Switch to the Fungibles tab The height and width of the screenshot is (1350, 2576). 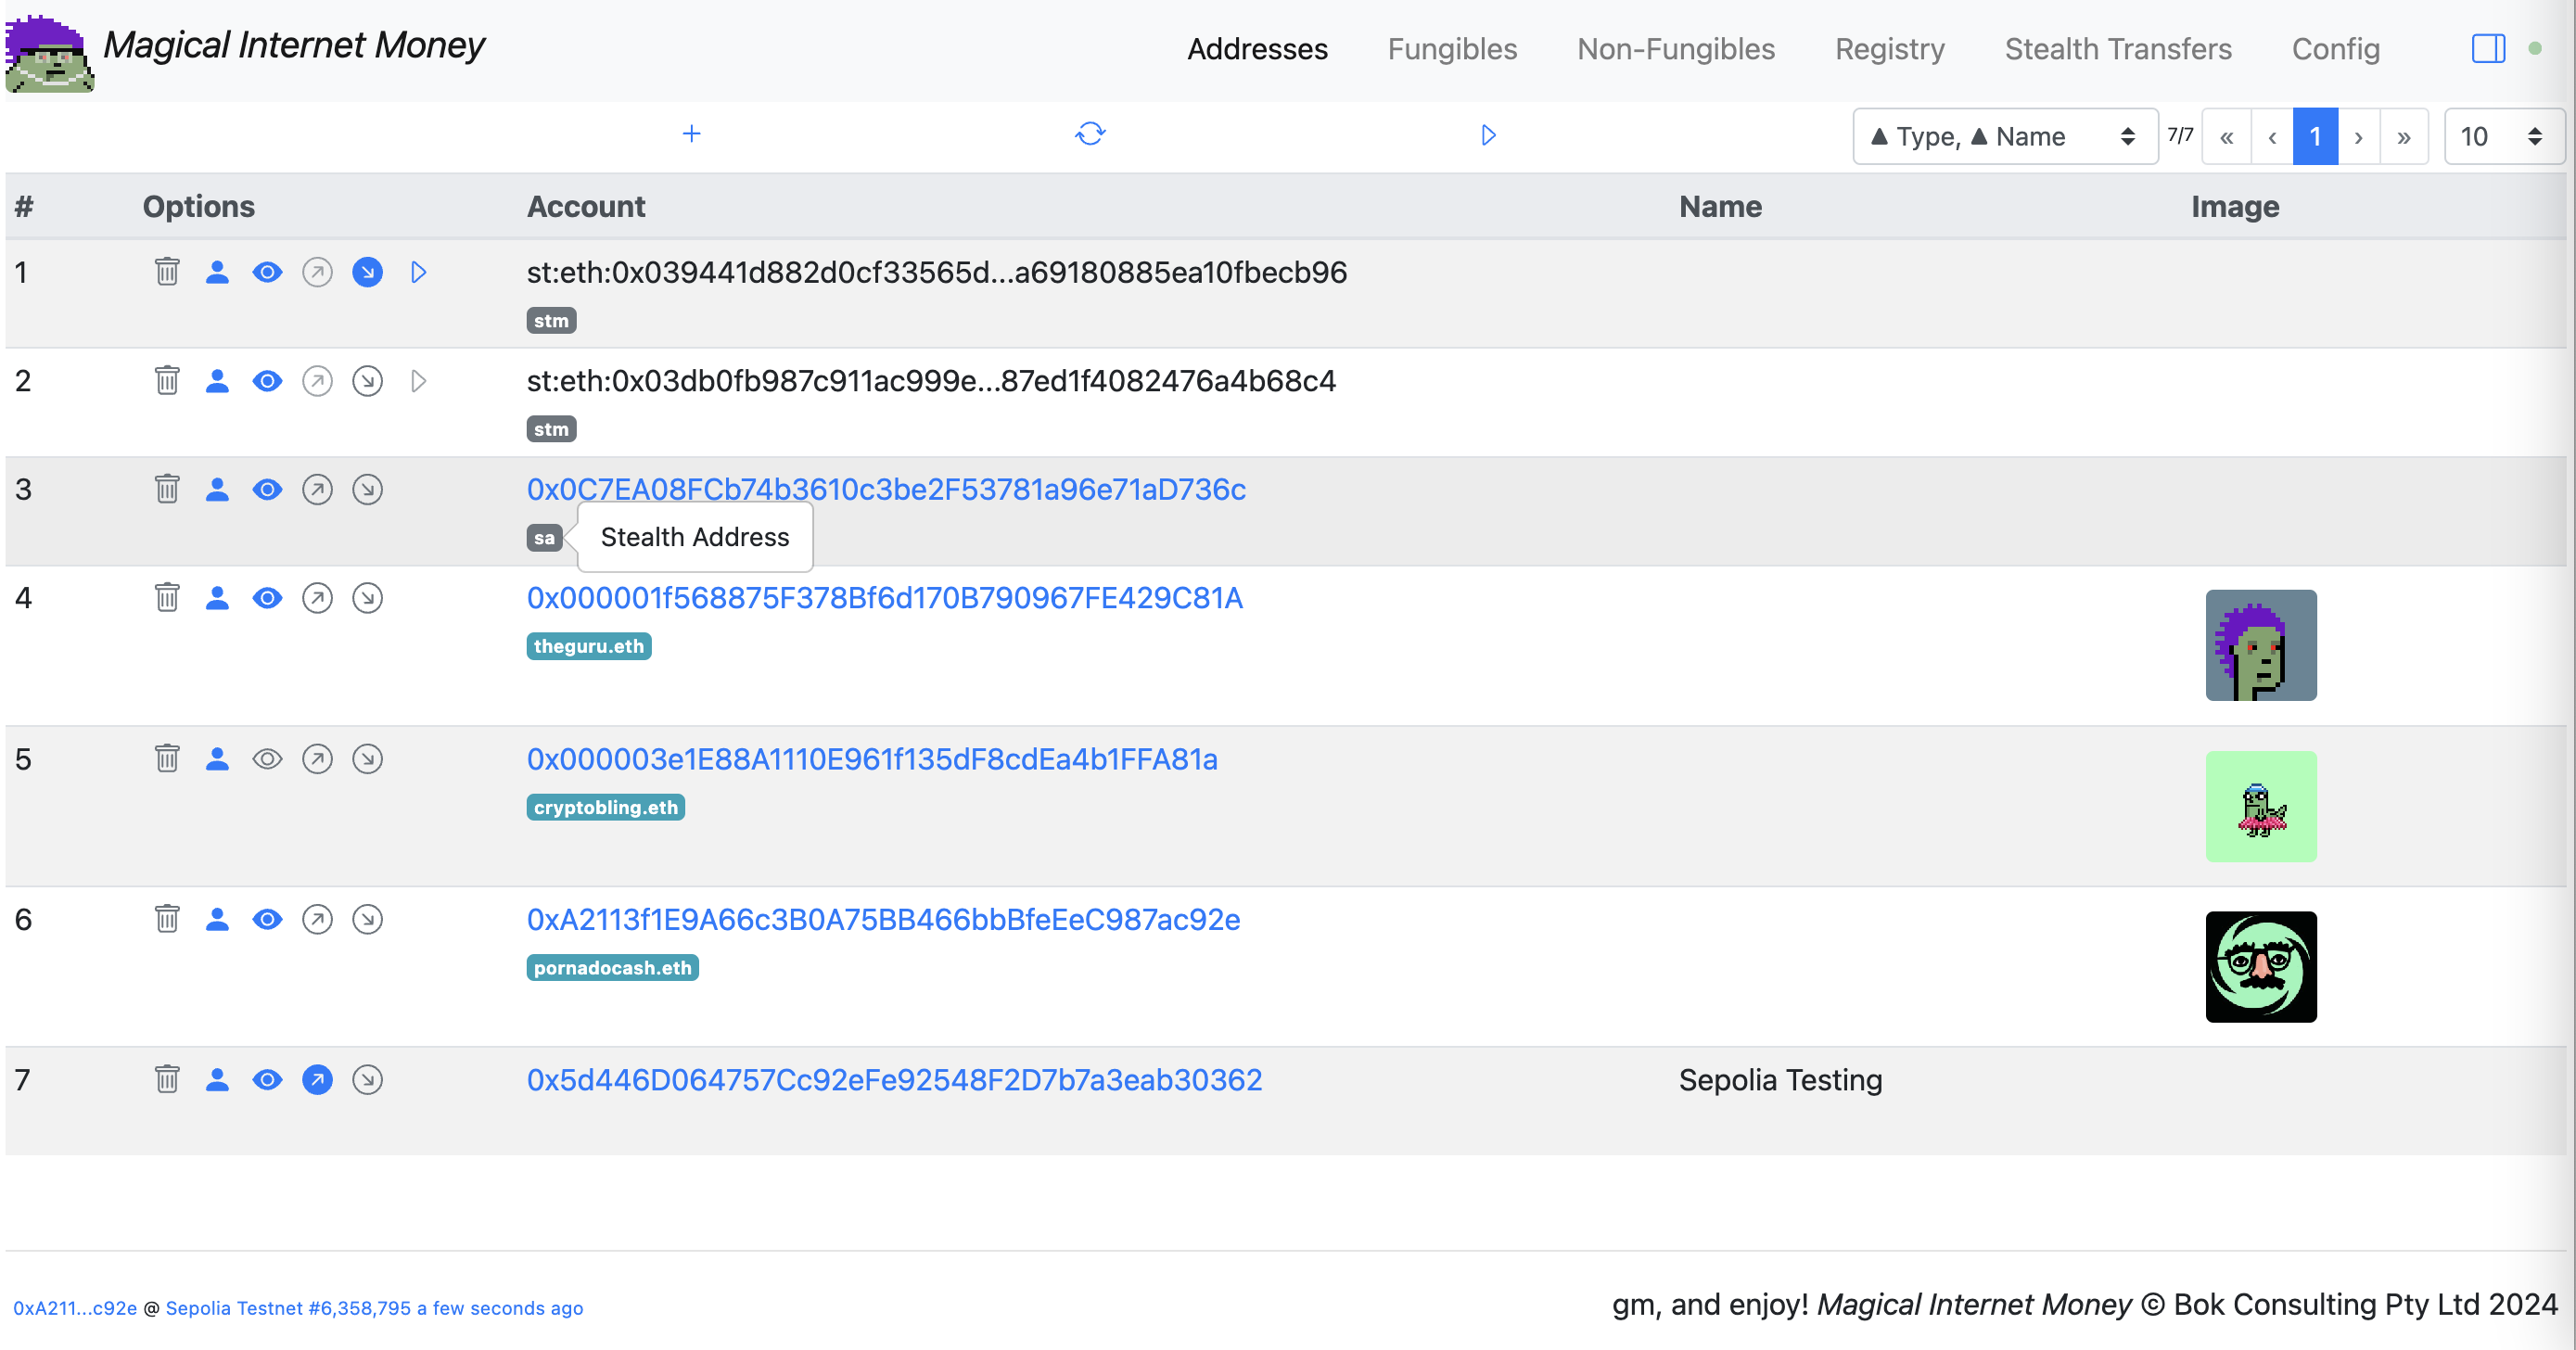(x=1452, y=48)
